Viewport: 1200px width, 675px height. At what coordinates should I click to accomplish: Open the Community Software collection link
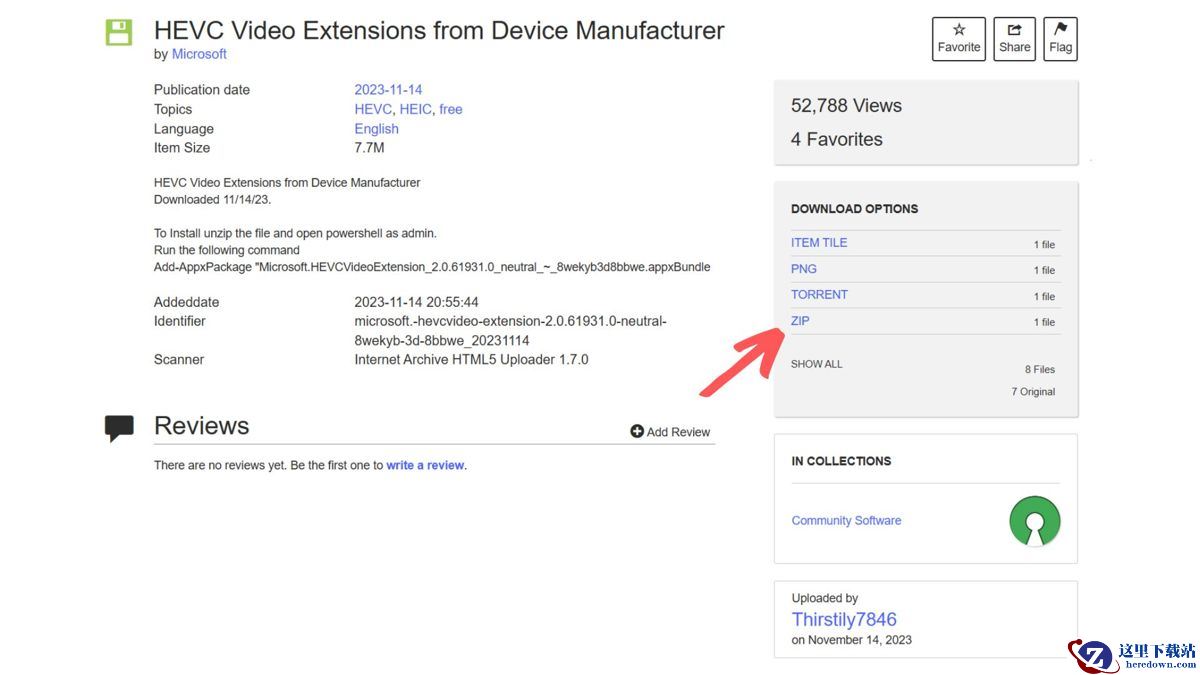tap(846, 521)
